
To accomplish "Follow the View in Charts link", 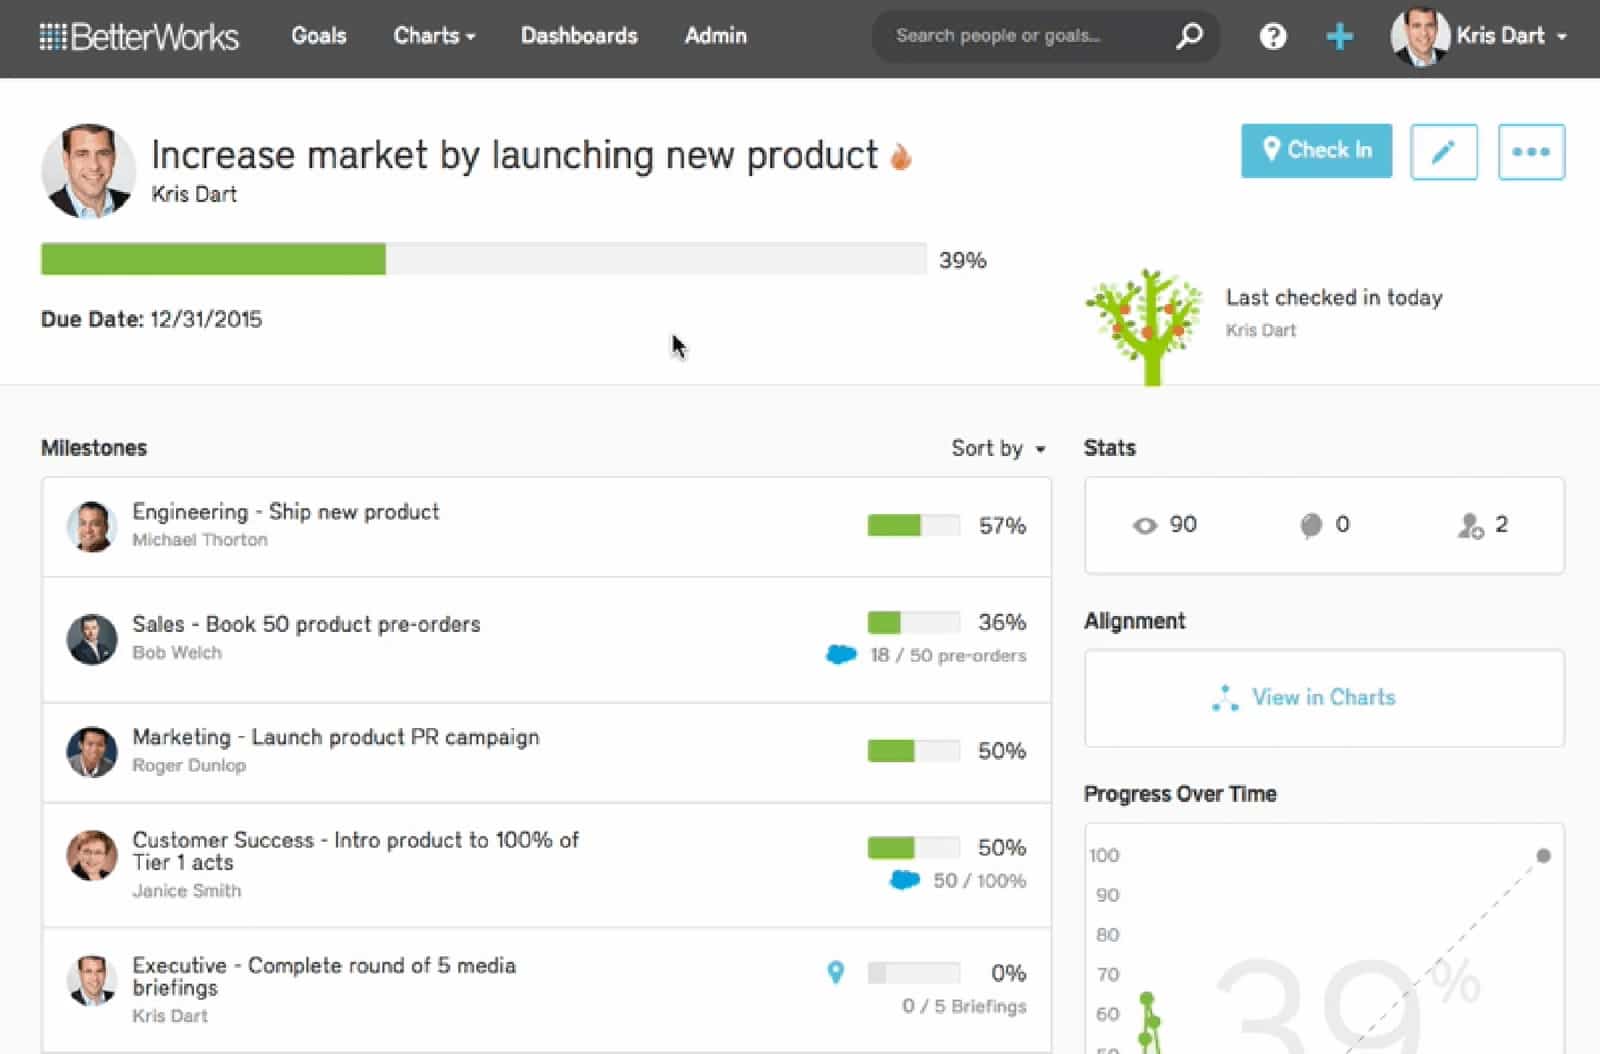I will pyautogui.click(x=1322, y=698).
